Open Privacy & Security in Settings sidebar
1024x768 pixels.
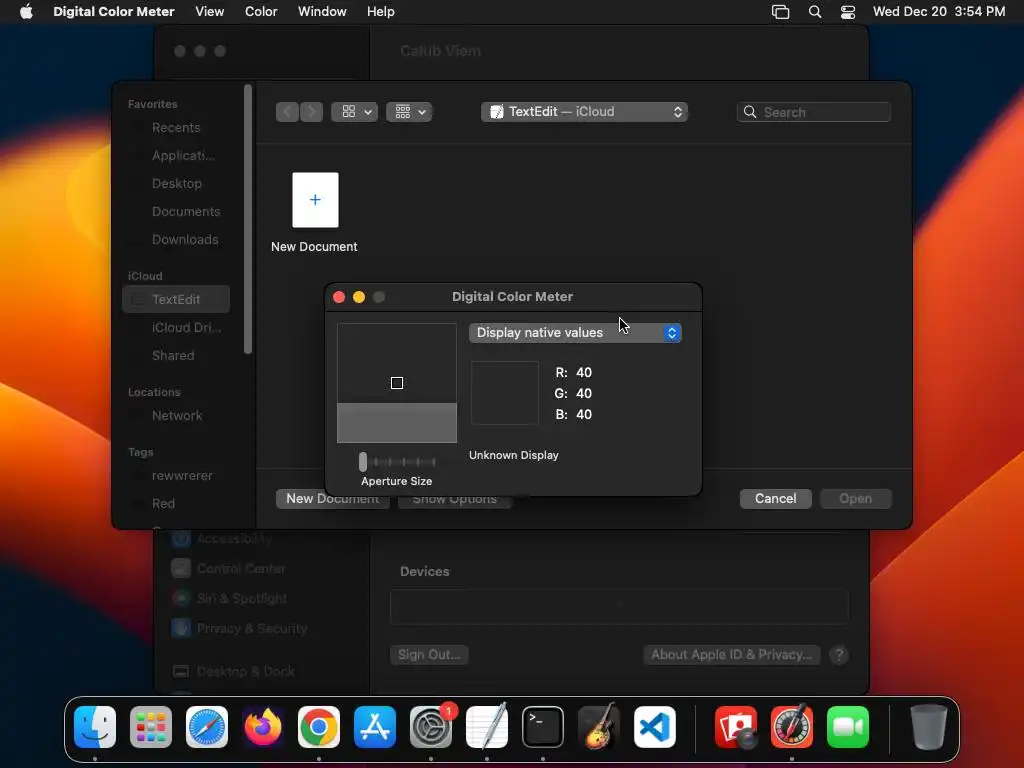click(x=240, y=628)
